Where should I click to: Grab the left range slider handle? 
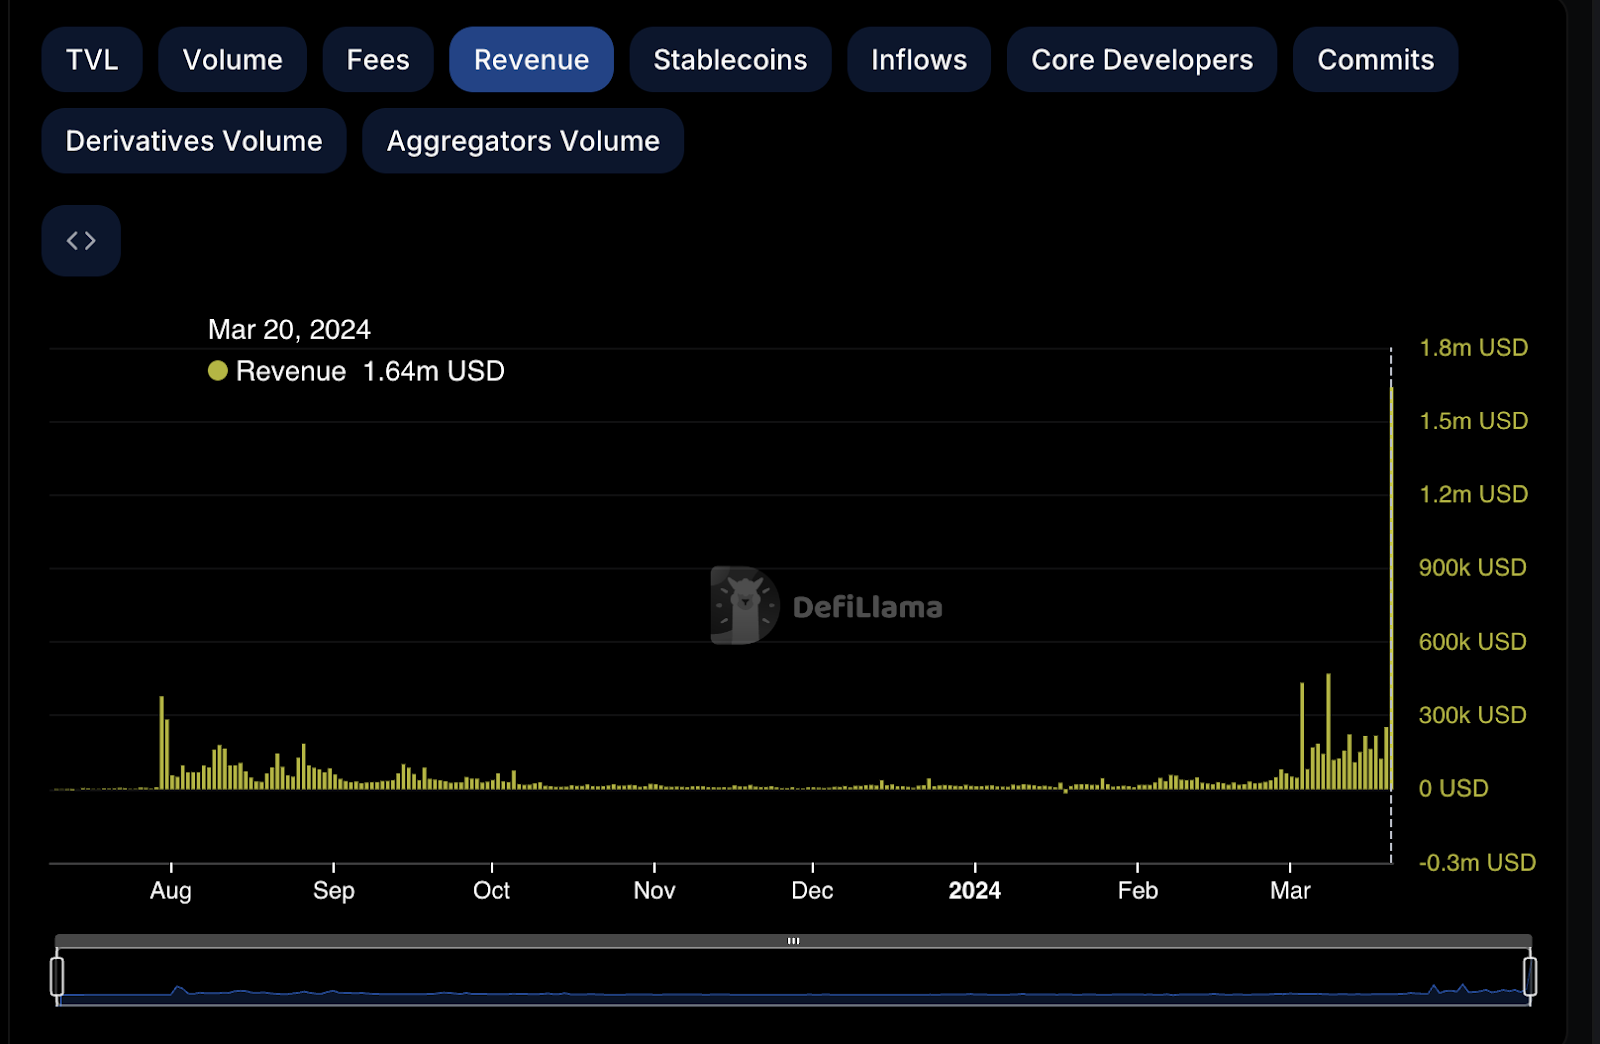[57, 976]
